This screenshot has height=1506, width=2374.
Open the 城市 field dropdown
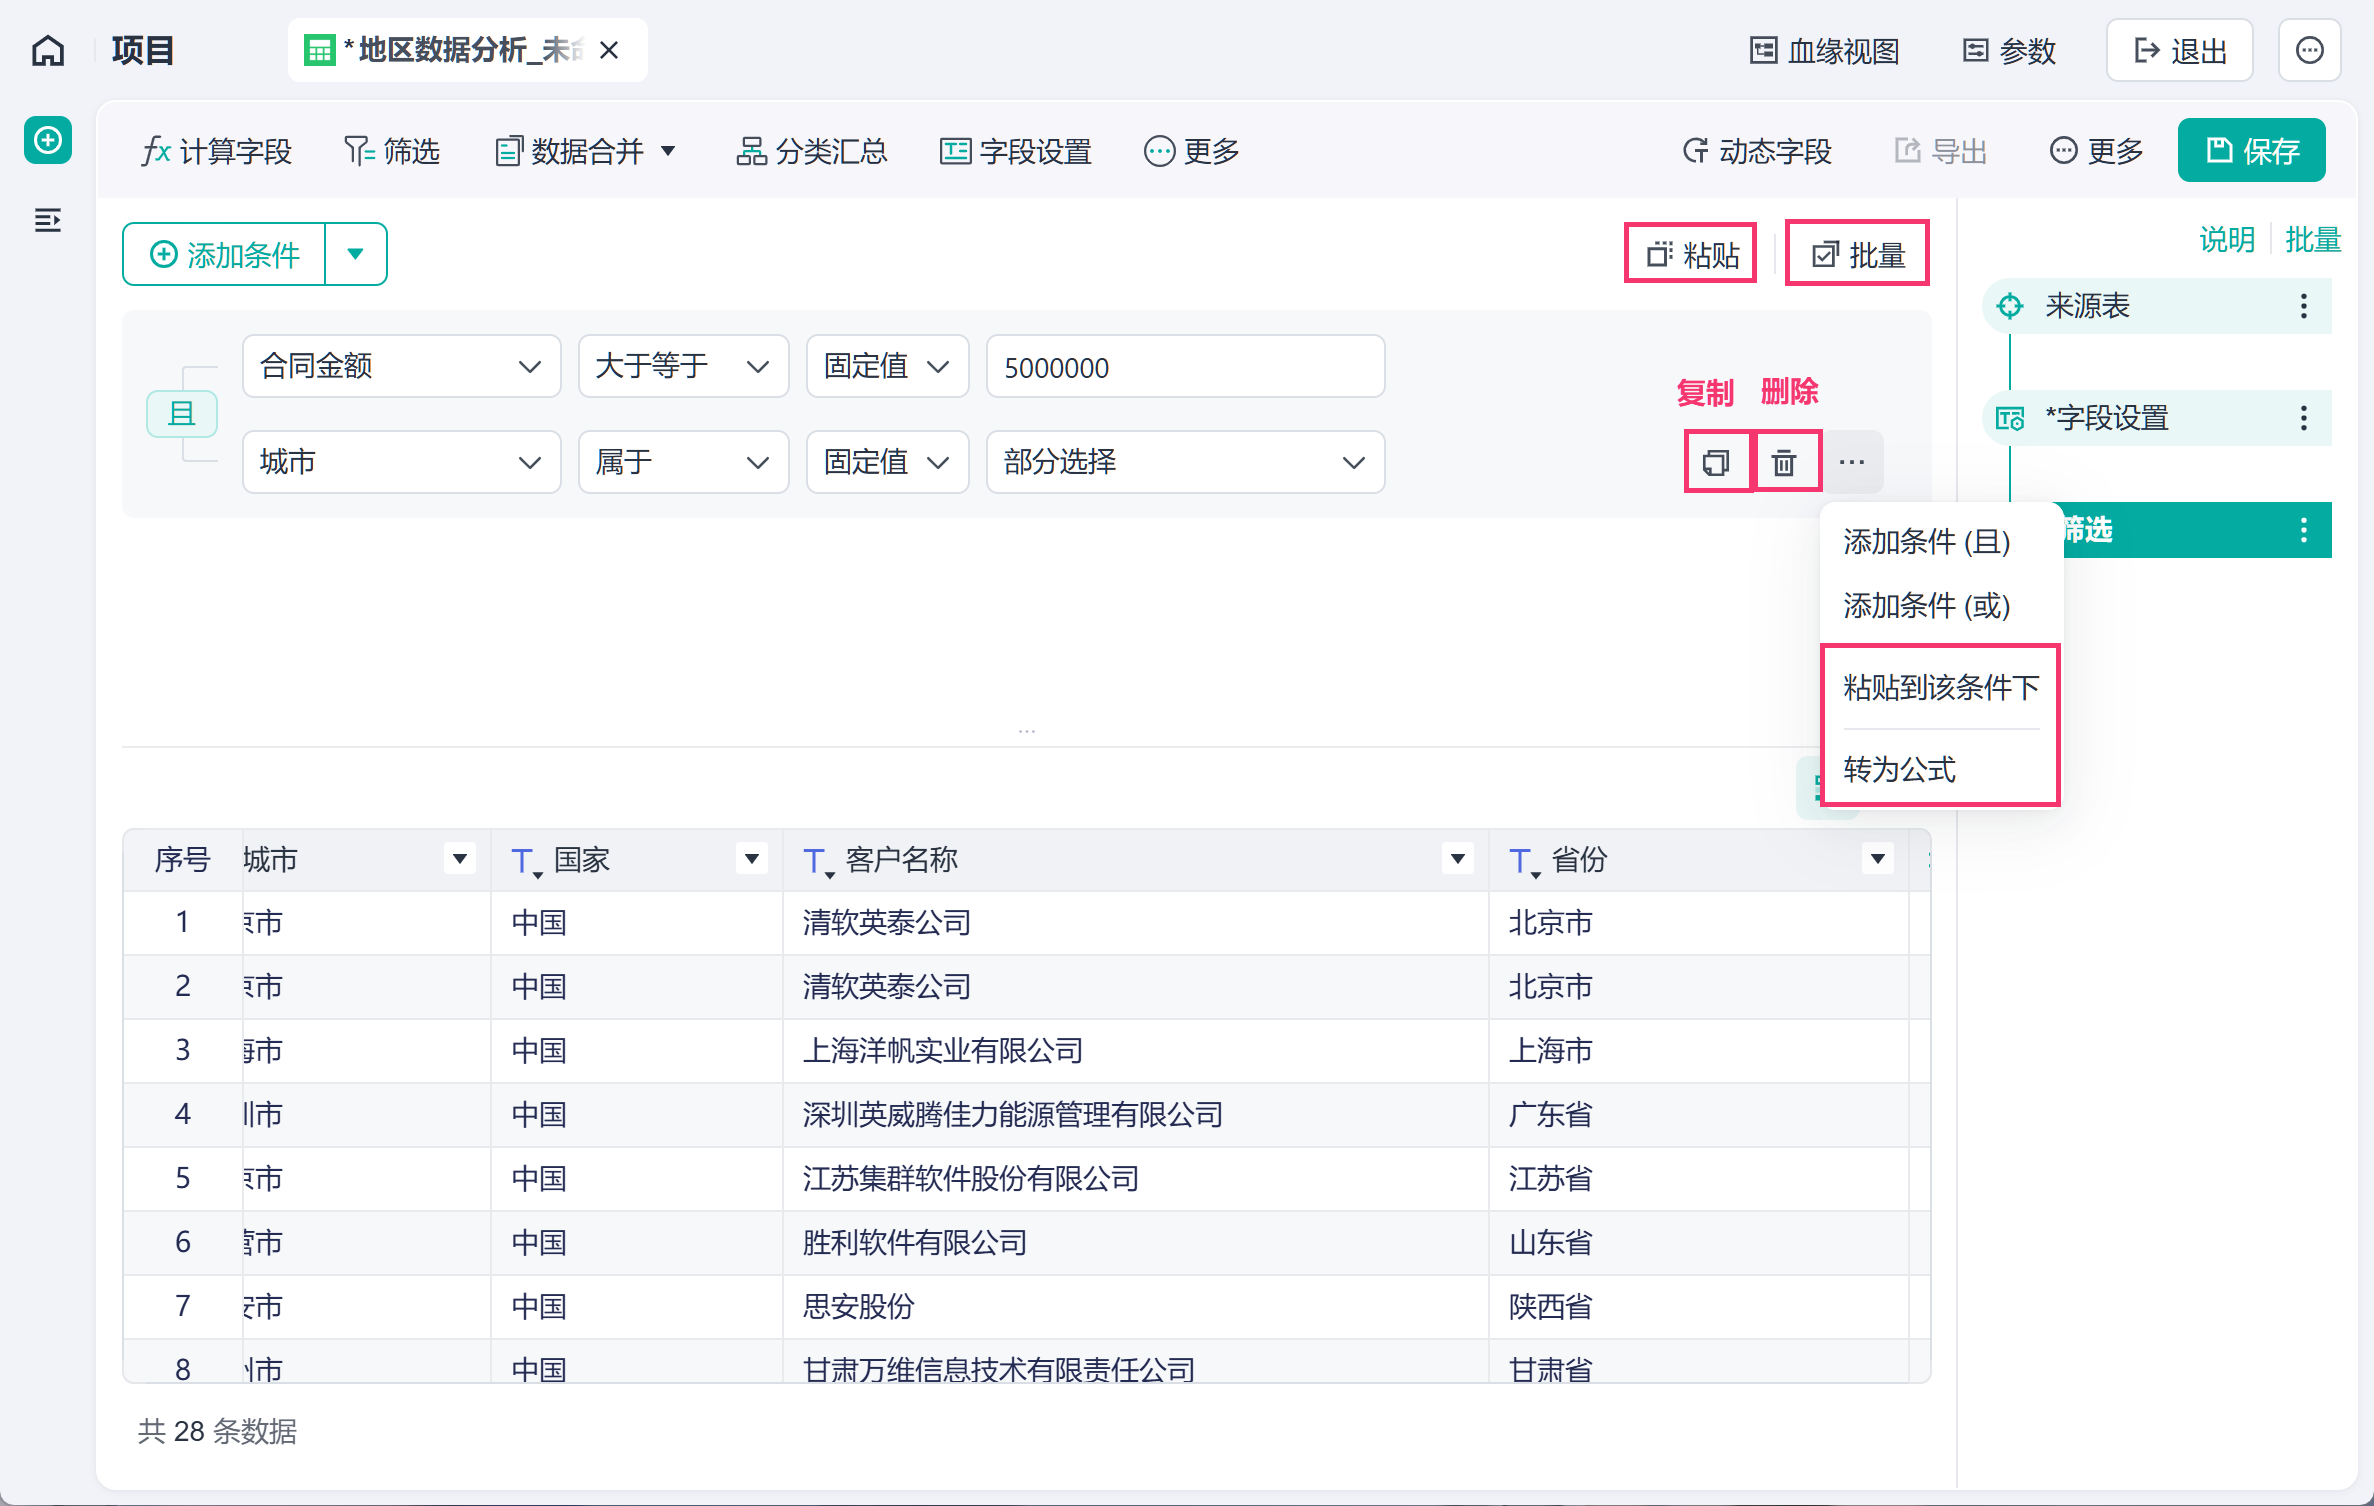402,462
